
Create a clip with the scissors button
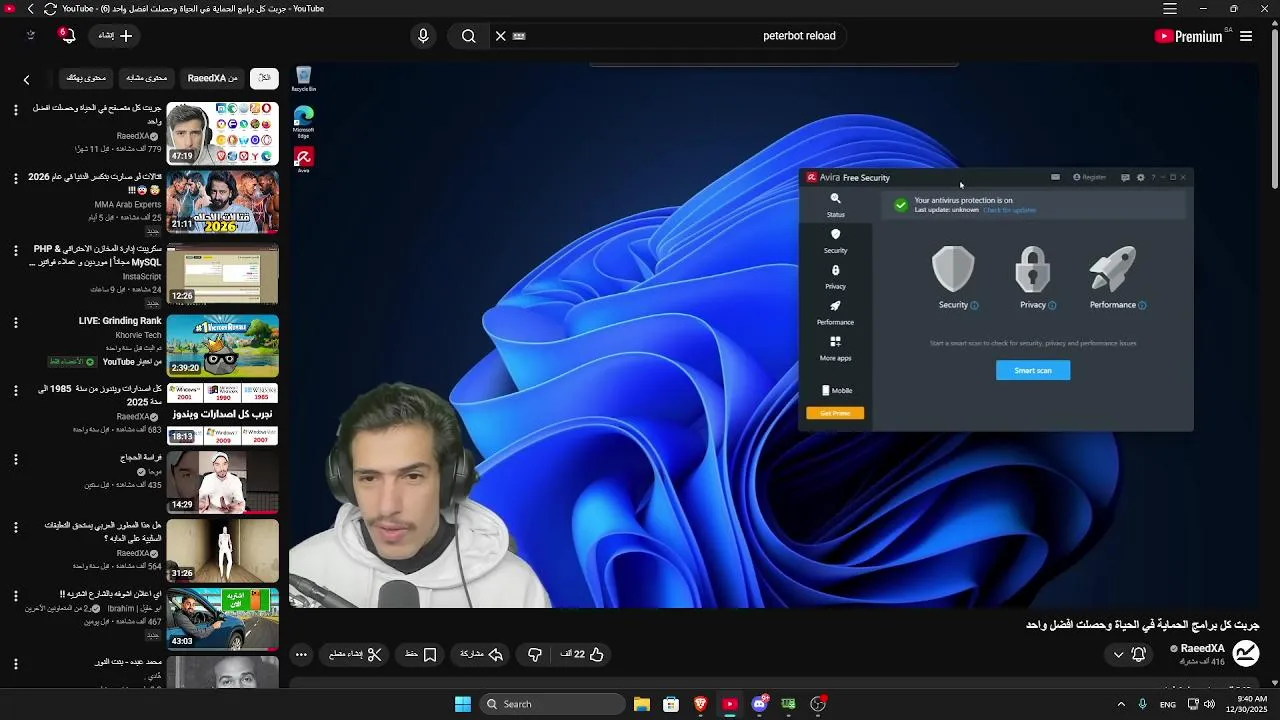(356, 654)
